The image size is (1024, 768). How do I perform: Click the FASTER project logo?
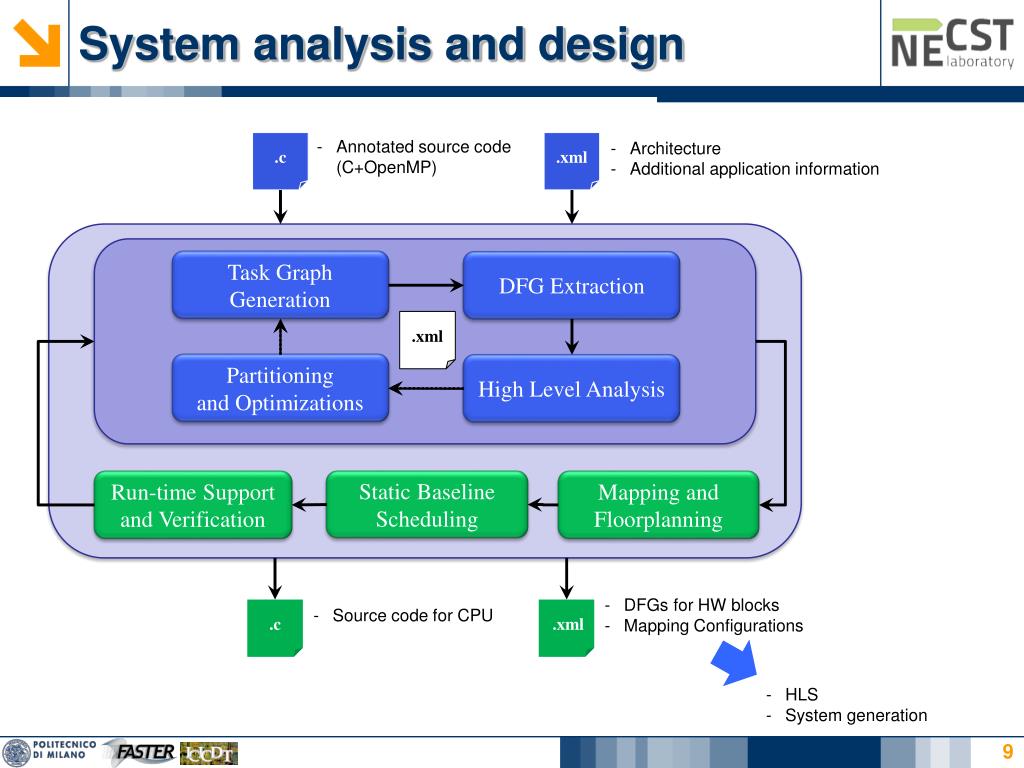tap(140, 752)
